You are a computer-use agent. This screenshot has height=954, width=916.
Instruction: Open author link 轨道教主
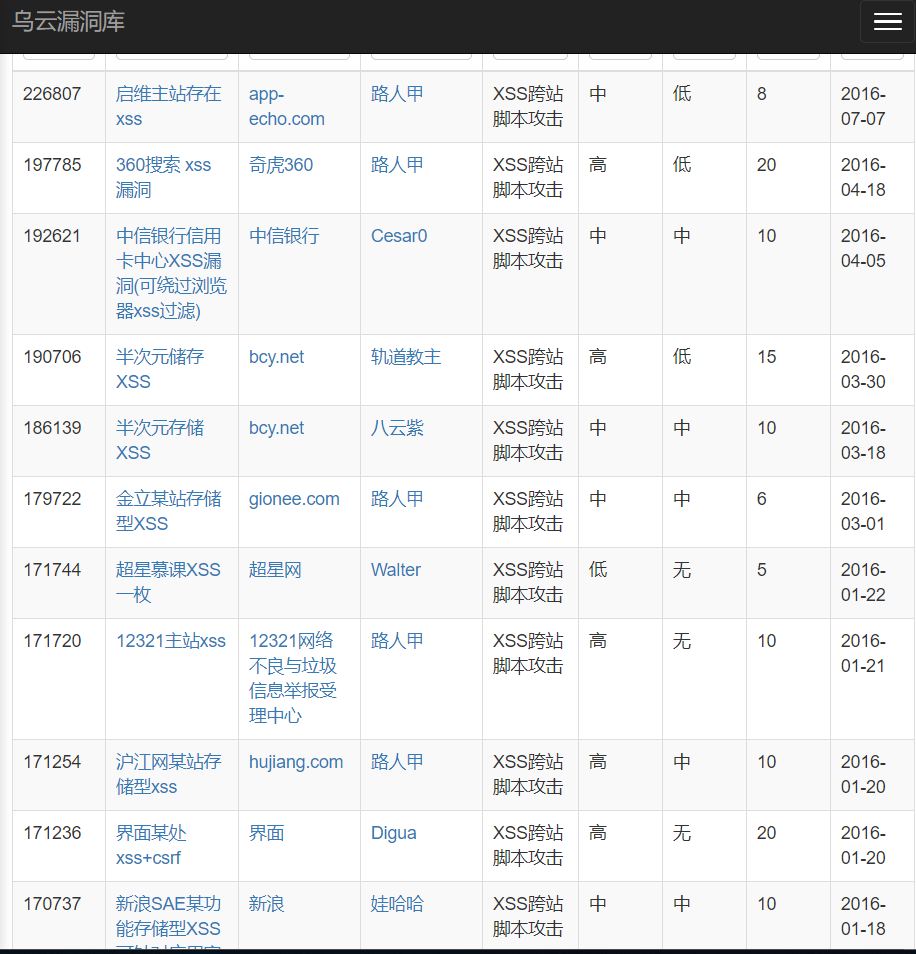[x=406, y=357]
